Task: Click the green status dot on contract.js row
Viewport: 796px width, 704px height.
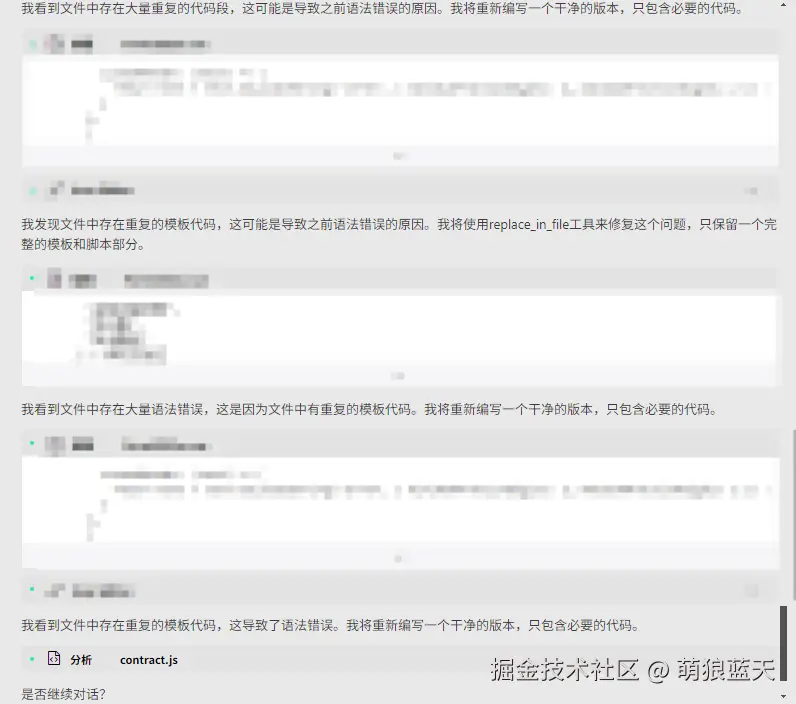Action: pos(32,659)
